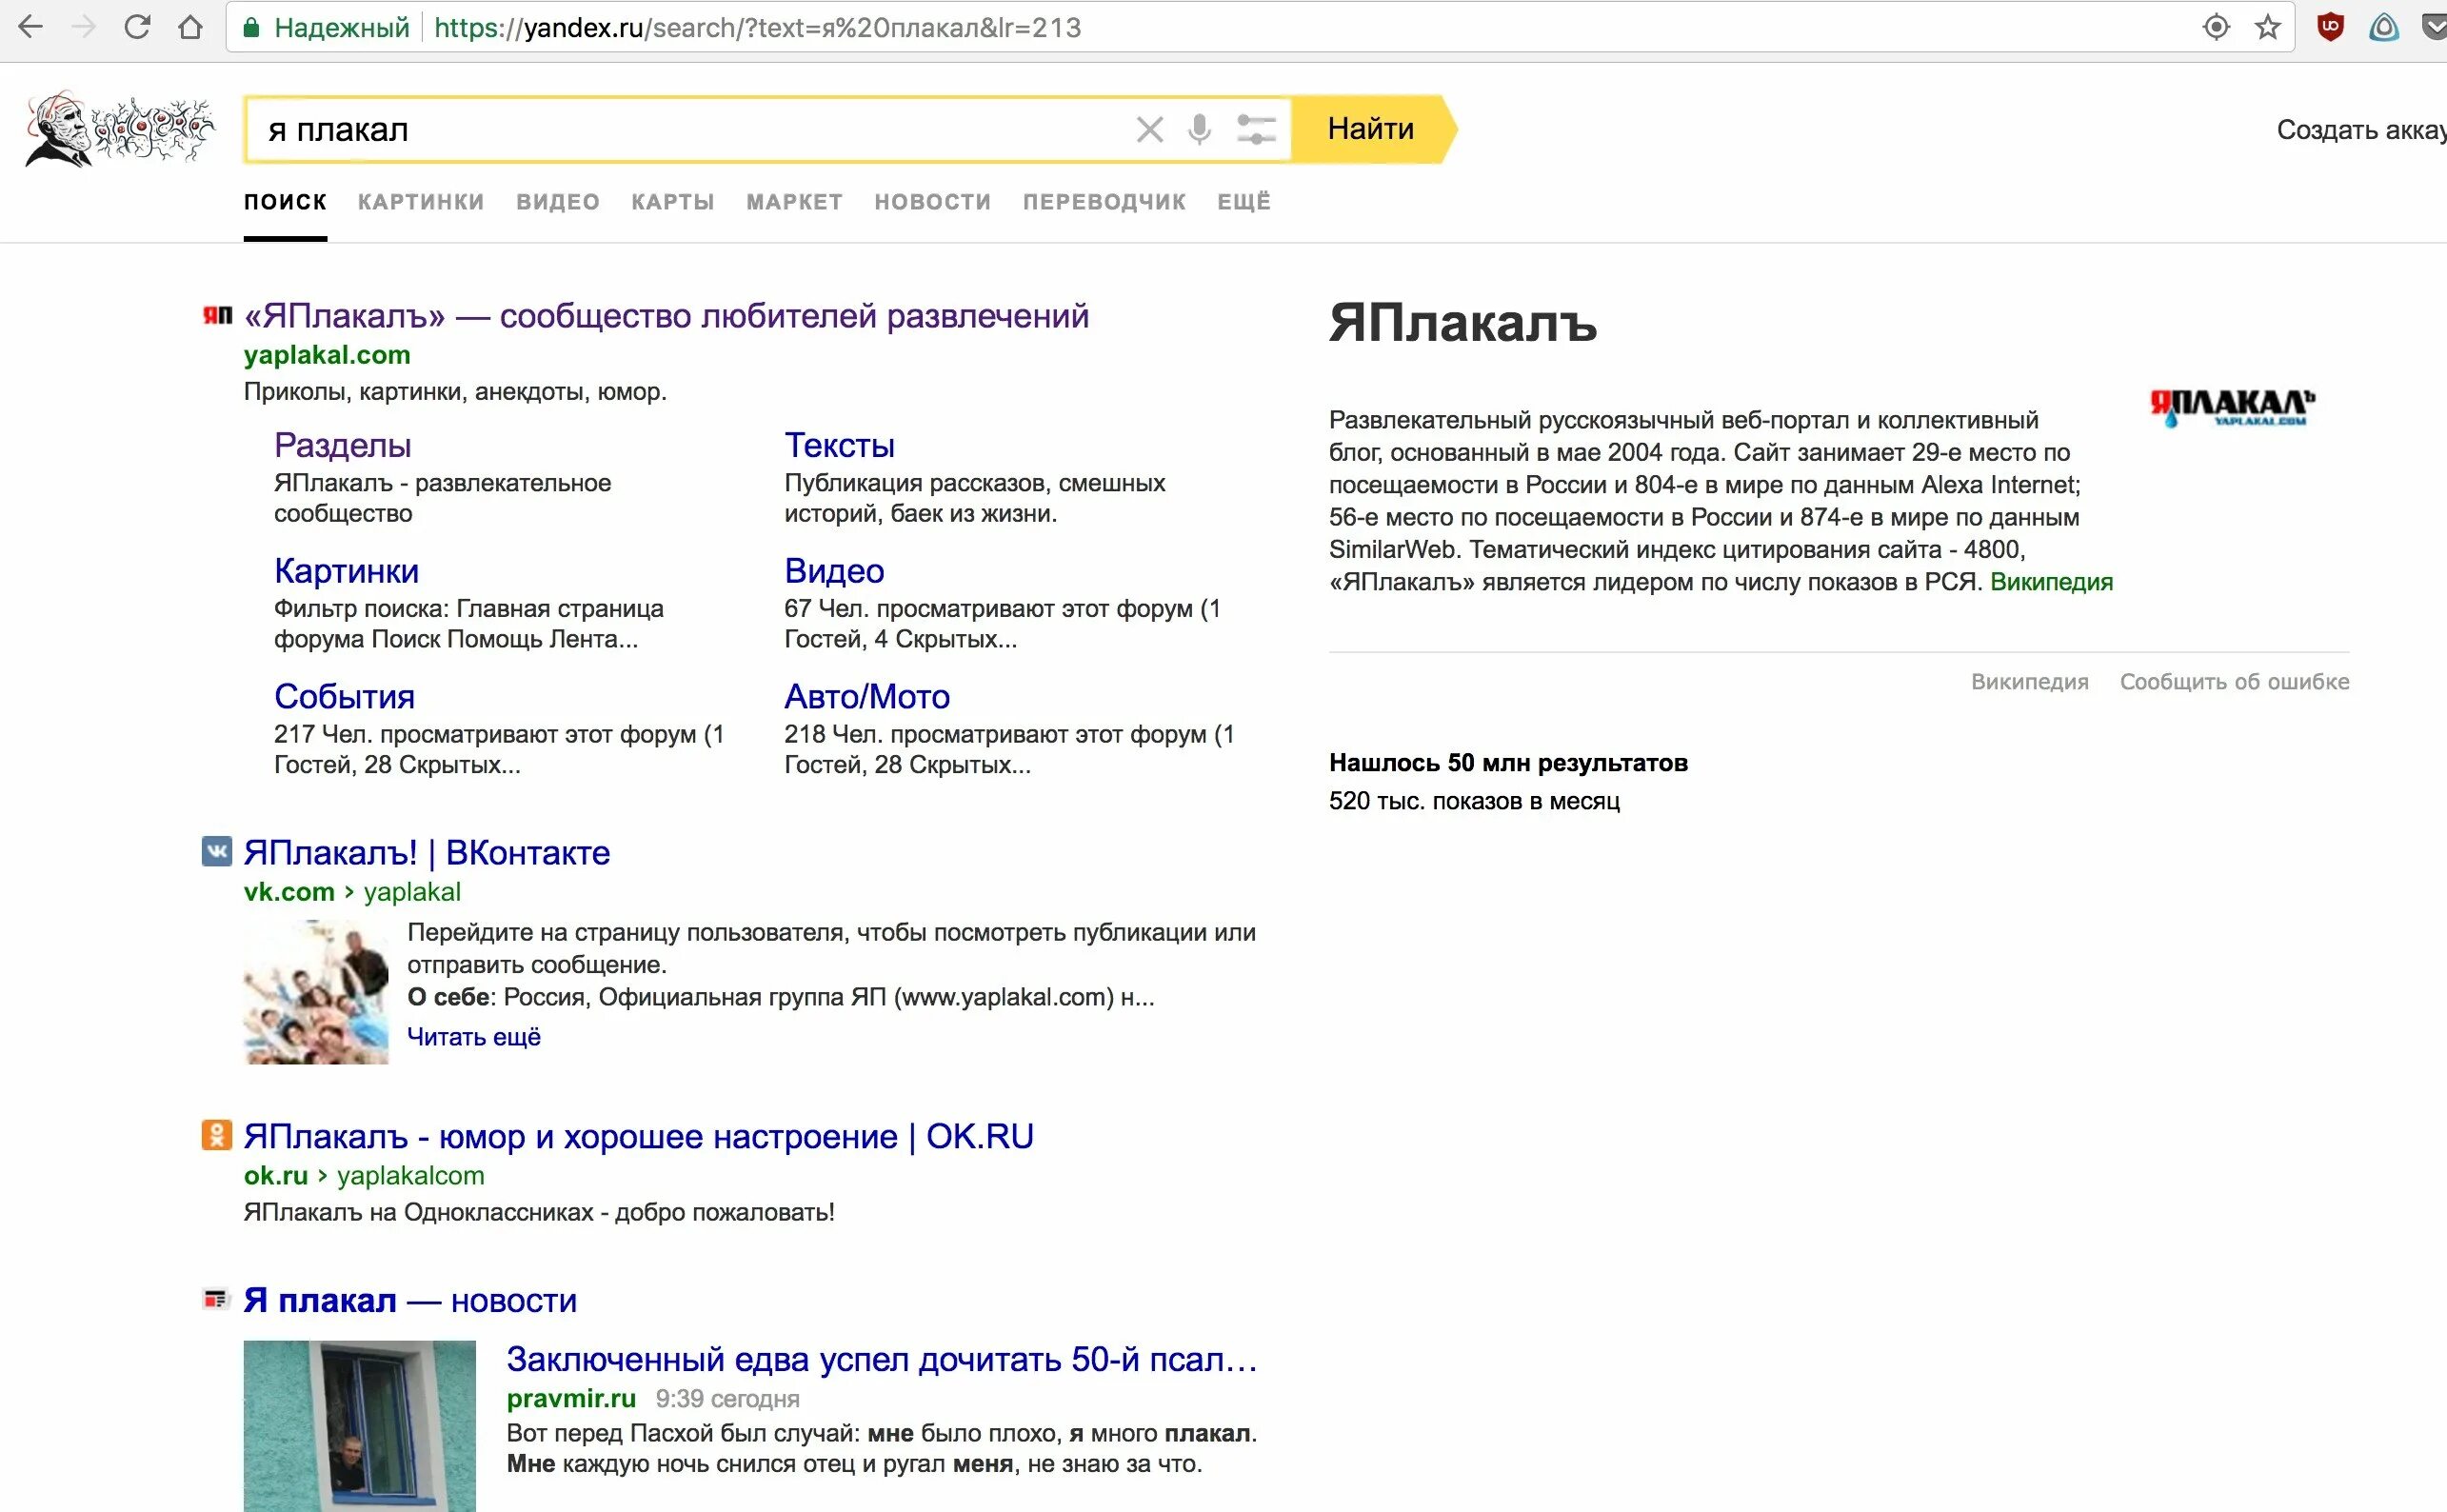Switch to the ПЕРЕВОДЧИК tab
2447x1512 pixels.
click(x=1104, y=202)
